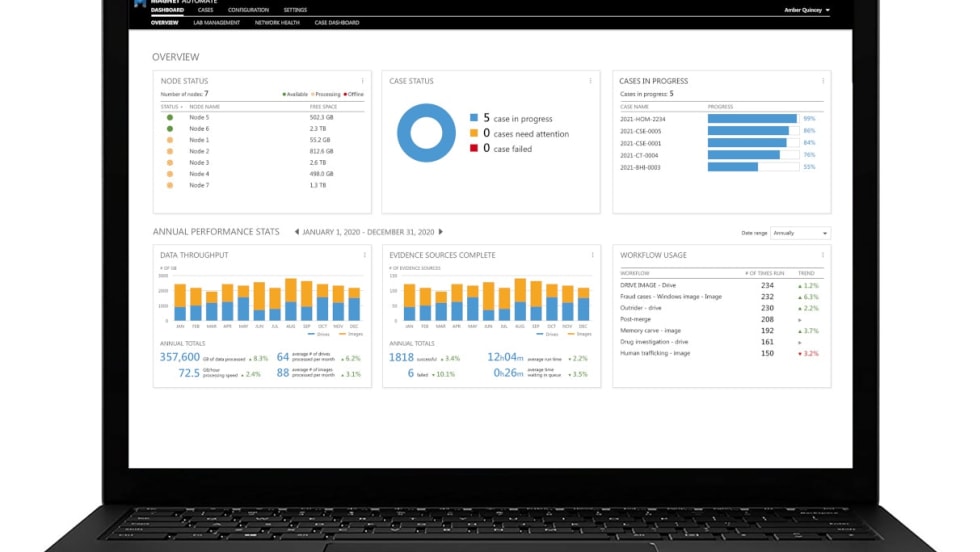Go to previous year with left arrow

296,232
